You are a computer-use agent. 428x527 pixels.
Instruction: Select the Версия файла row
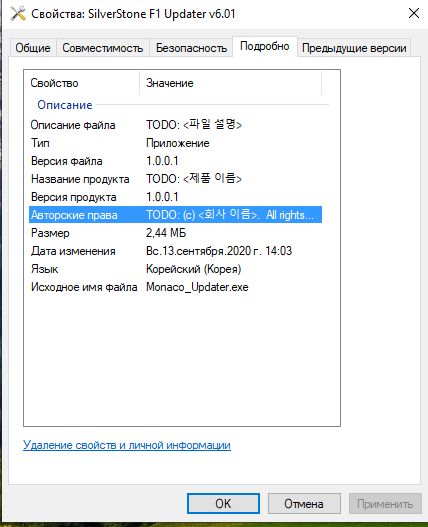pyautogui.click(x=175, y=161)
